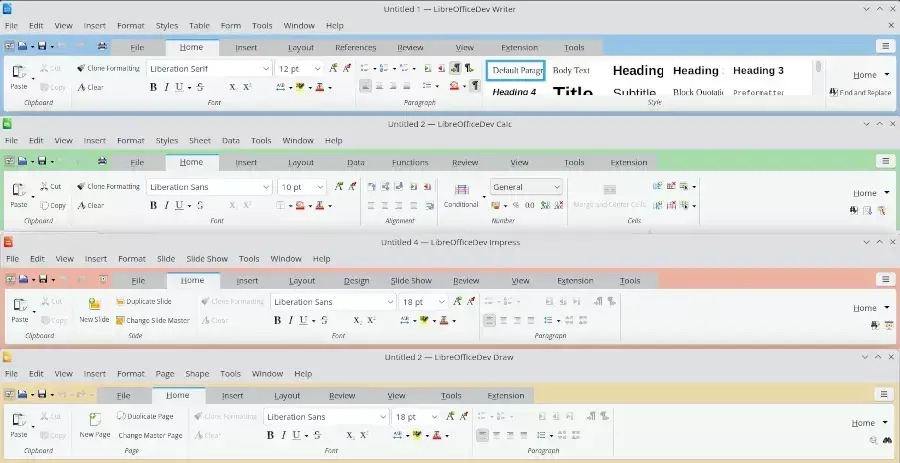Click Writer hamburger menu button
This screenshot has width=900, height=463.
(886, 46)
